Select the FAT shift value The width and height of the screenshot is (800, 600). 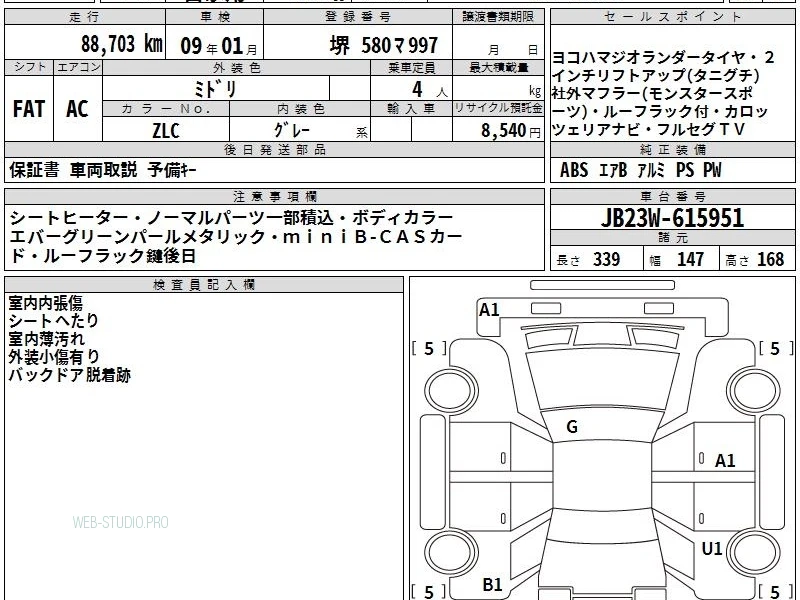click(x=29, y=108)
